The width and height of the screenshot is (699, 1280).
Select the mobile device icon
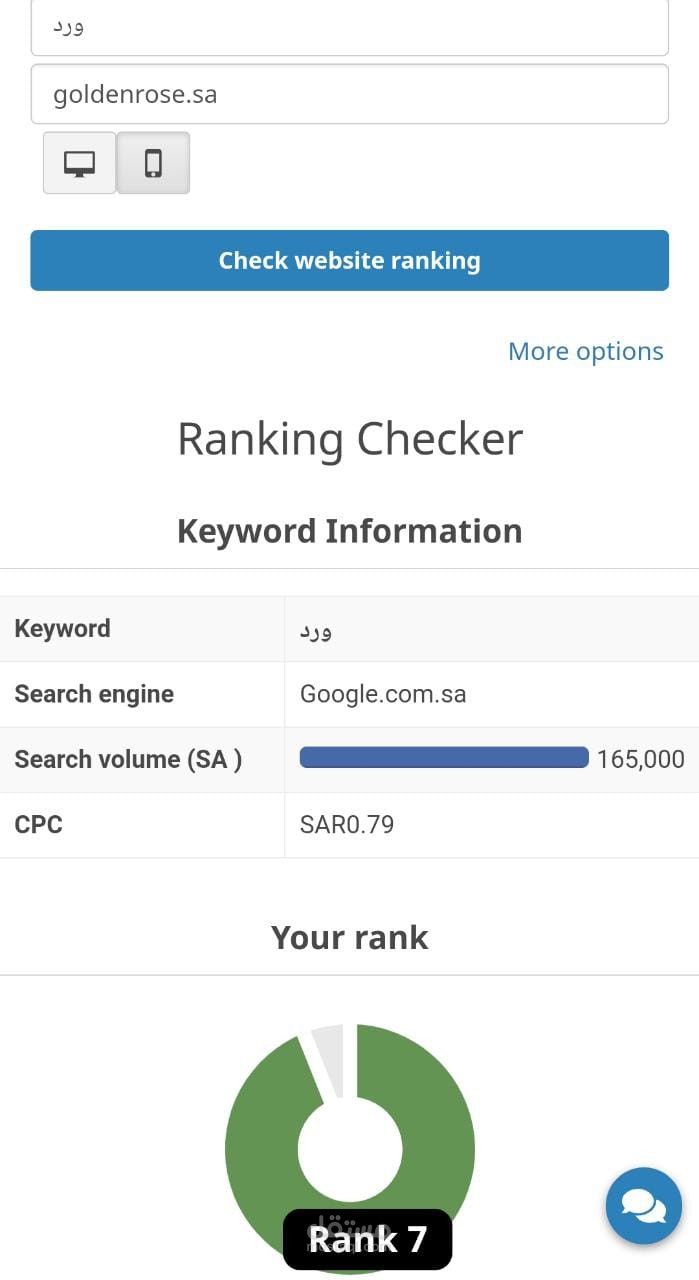pos(153,163)
